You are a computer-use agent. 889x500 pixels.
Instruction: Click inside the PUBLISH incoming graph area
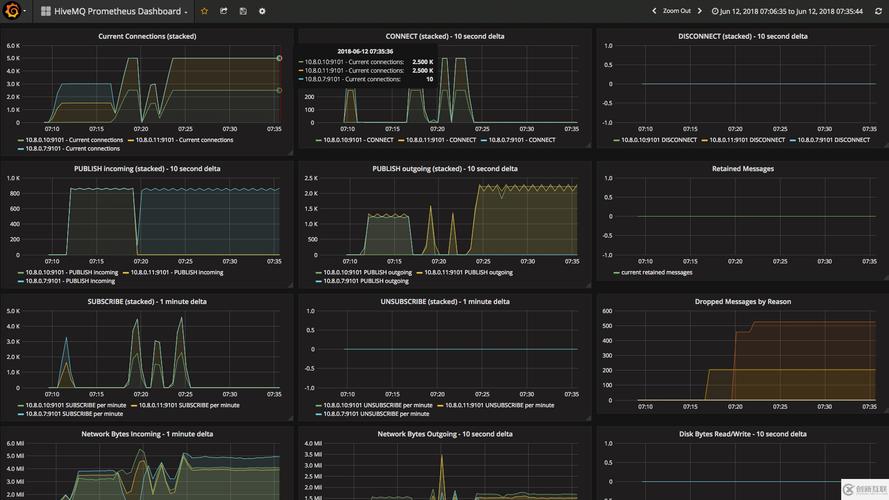[x=160, y=220]
